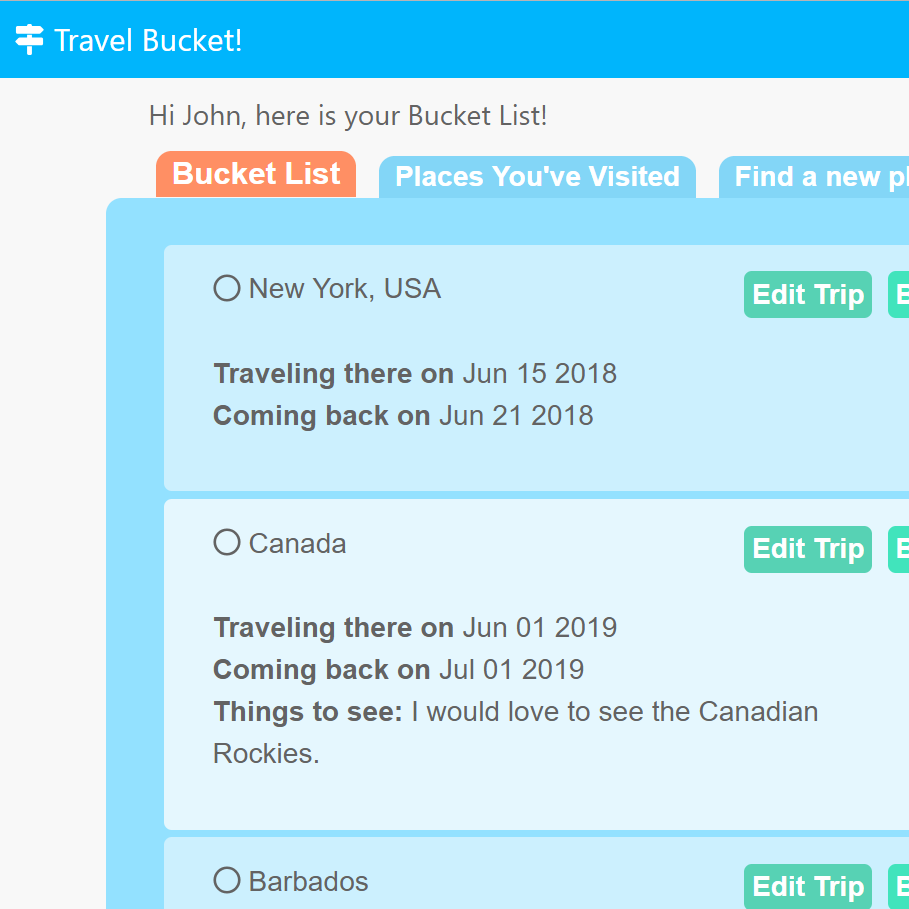The height and width of the screenshot is (909, 909).
Task: Click the "Canada" trip heading
Action: tap(296, 542)
